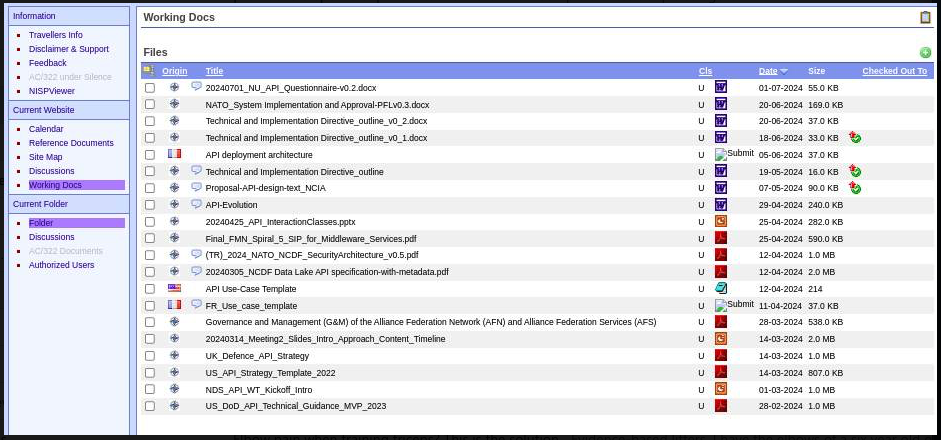The image size is (941, 440).
Task: Click the green add file icon
Action: [x=925, y=53]
